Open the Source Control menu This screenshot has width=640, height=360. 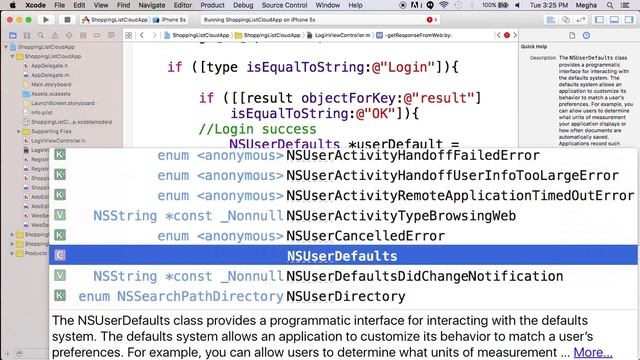(x=284, y=5)
